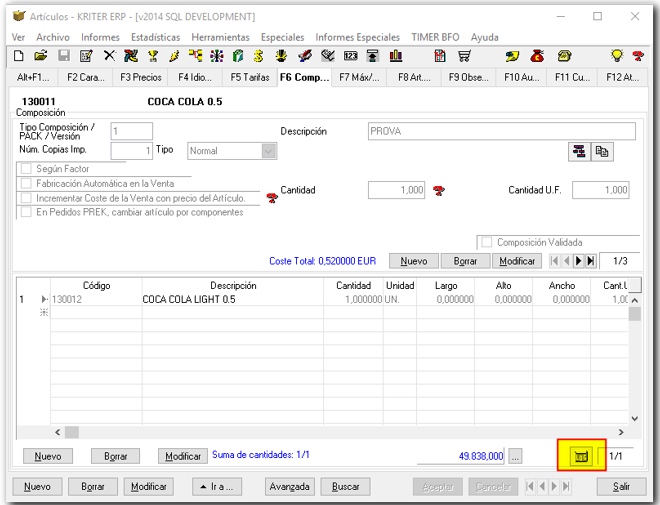This screenshot has width=660, height=505.
Task: Click the 130012 code cell
Action: pyautogui.click(x=96, y=300)
